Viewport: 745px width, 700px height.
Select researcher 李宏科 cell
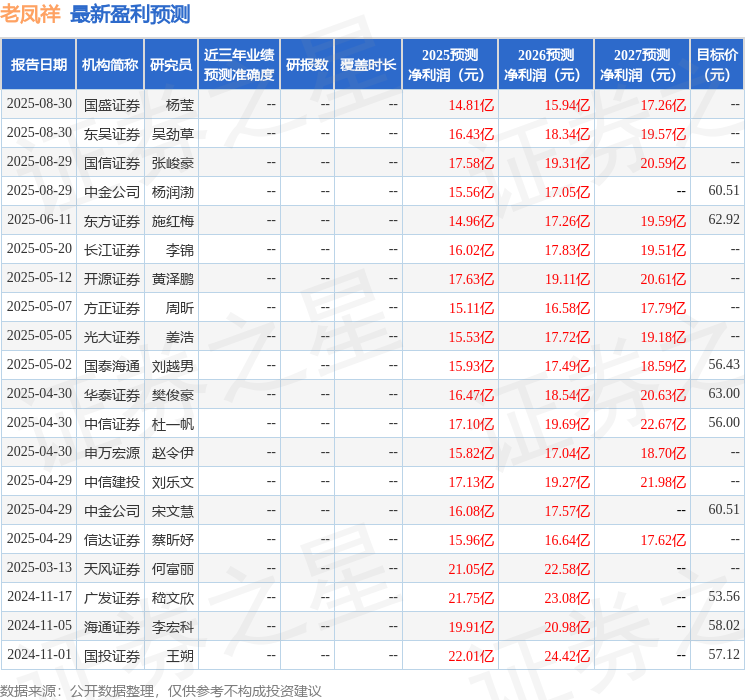[x=172, y=627]
